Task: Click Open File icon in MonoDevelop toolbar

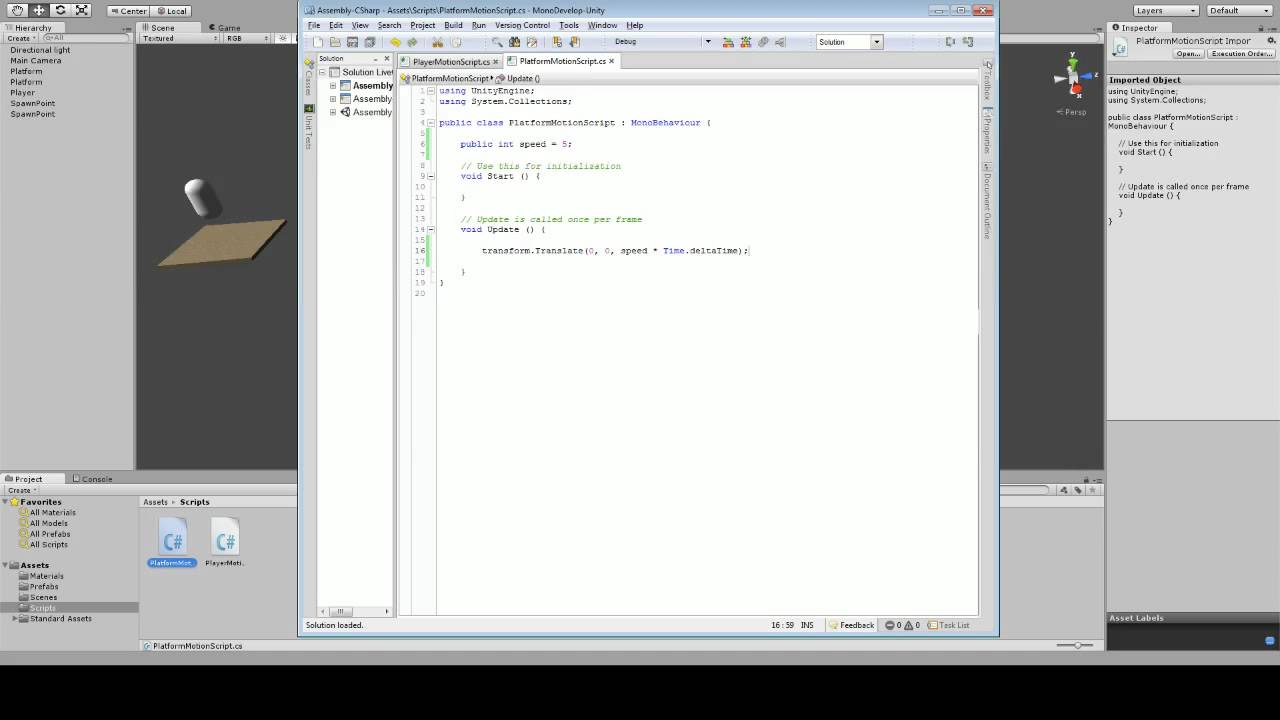Action: pyautogui.click(x=335, y=42)
